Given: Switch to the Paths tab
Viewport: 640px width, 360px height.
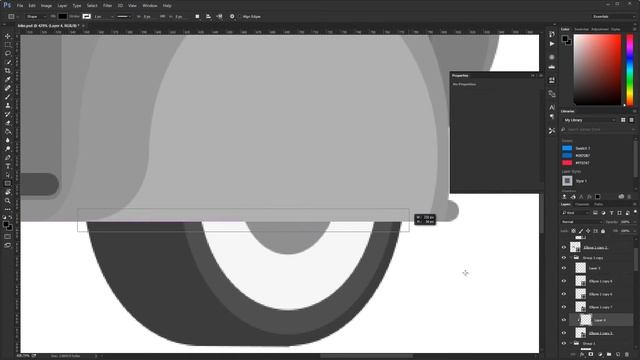Looking at the screenshot, I should [598, 204].
